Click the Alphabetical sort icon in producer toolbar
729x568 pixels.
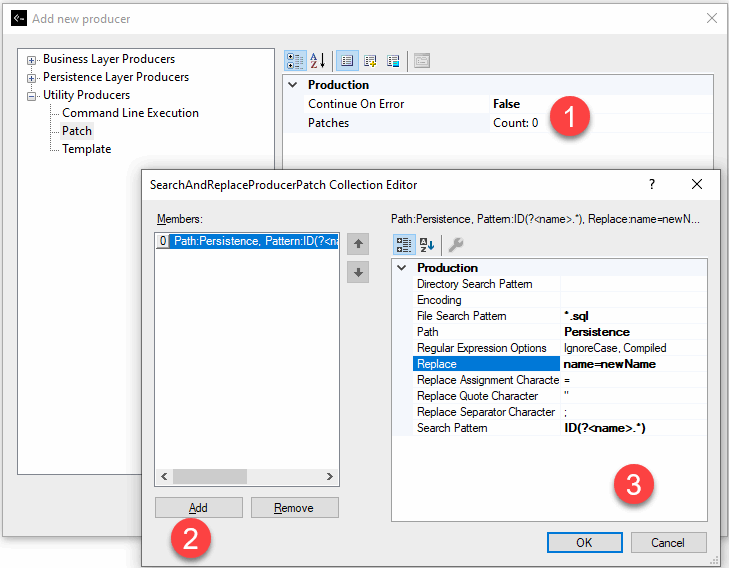point(318,61)
